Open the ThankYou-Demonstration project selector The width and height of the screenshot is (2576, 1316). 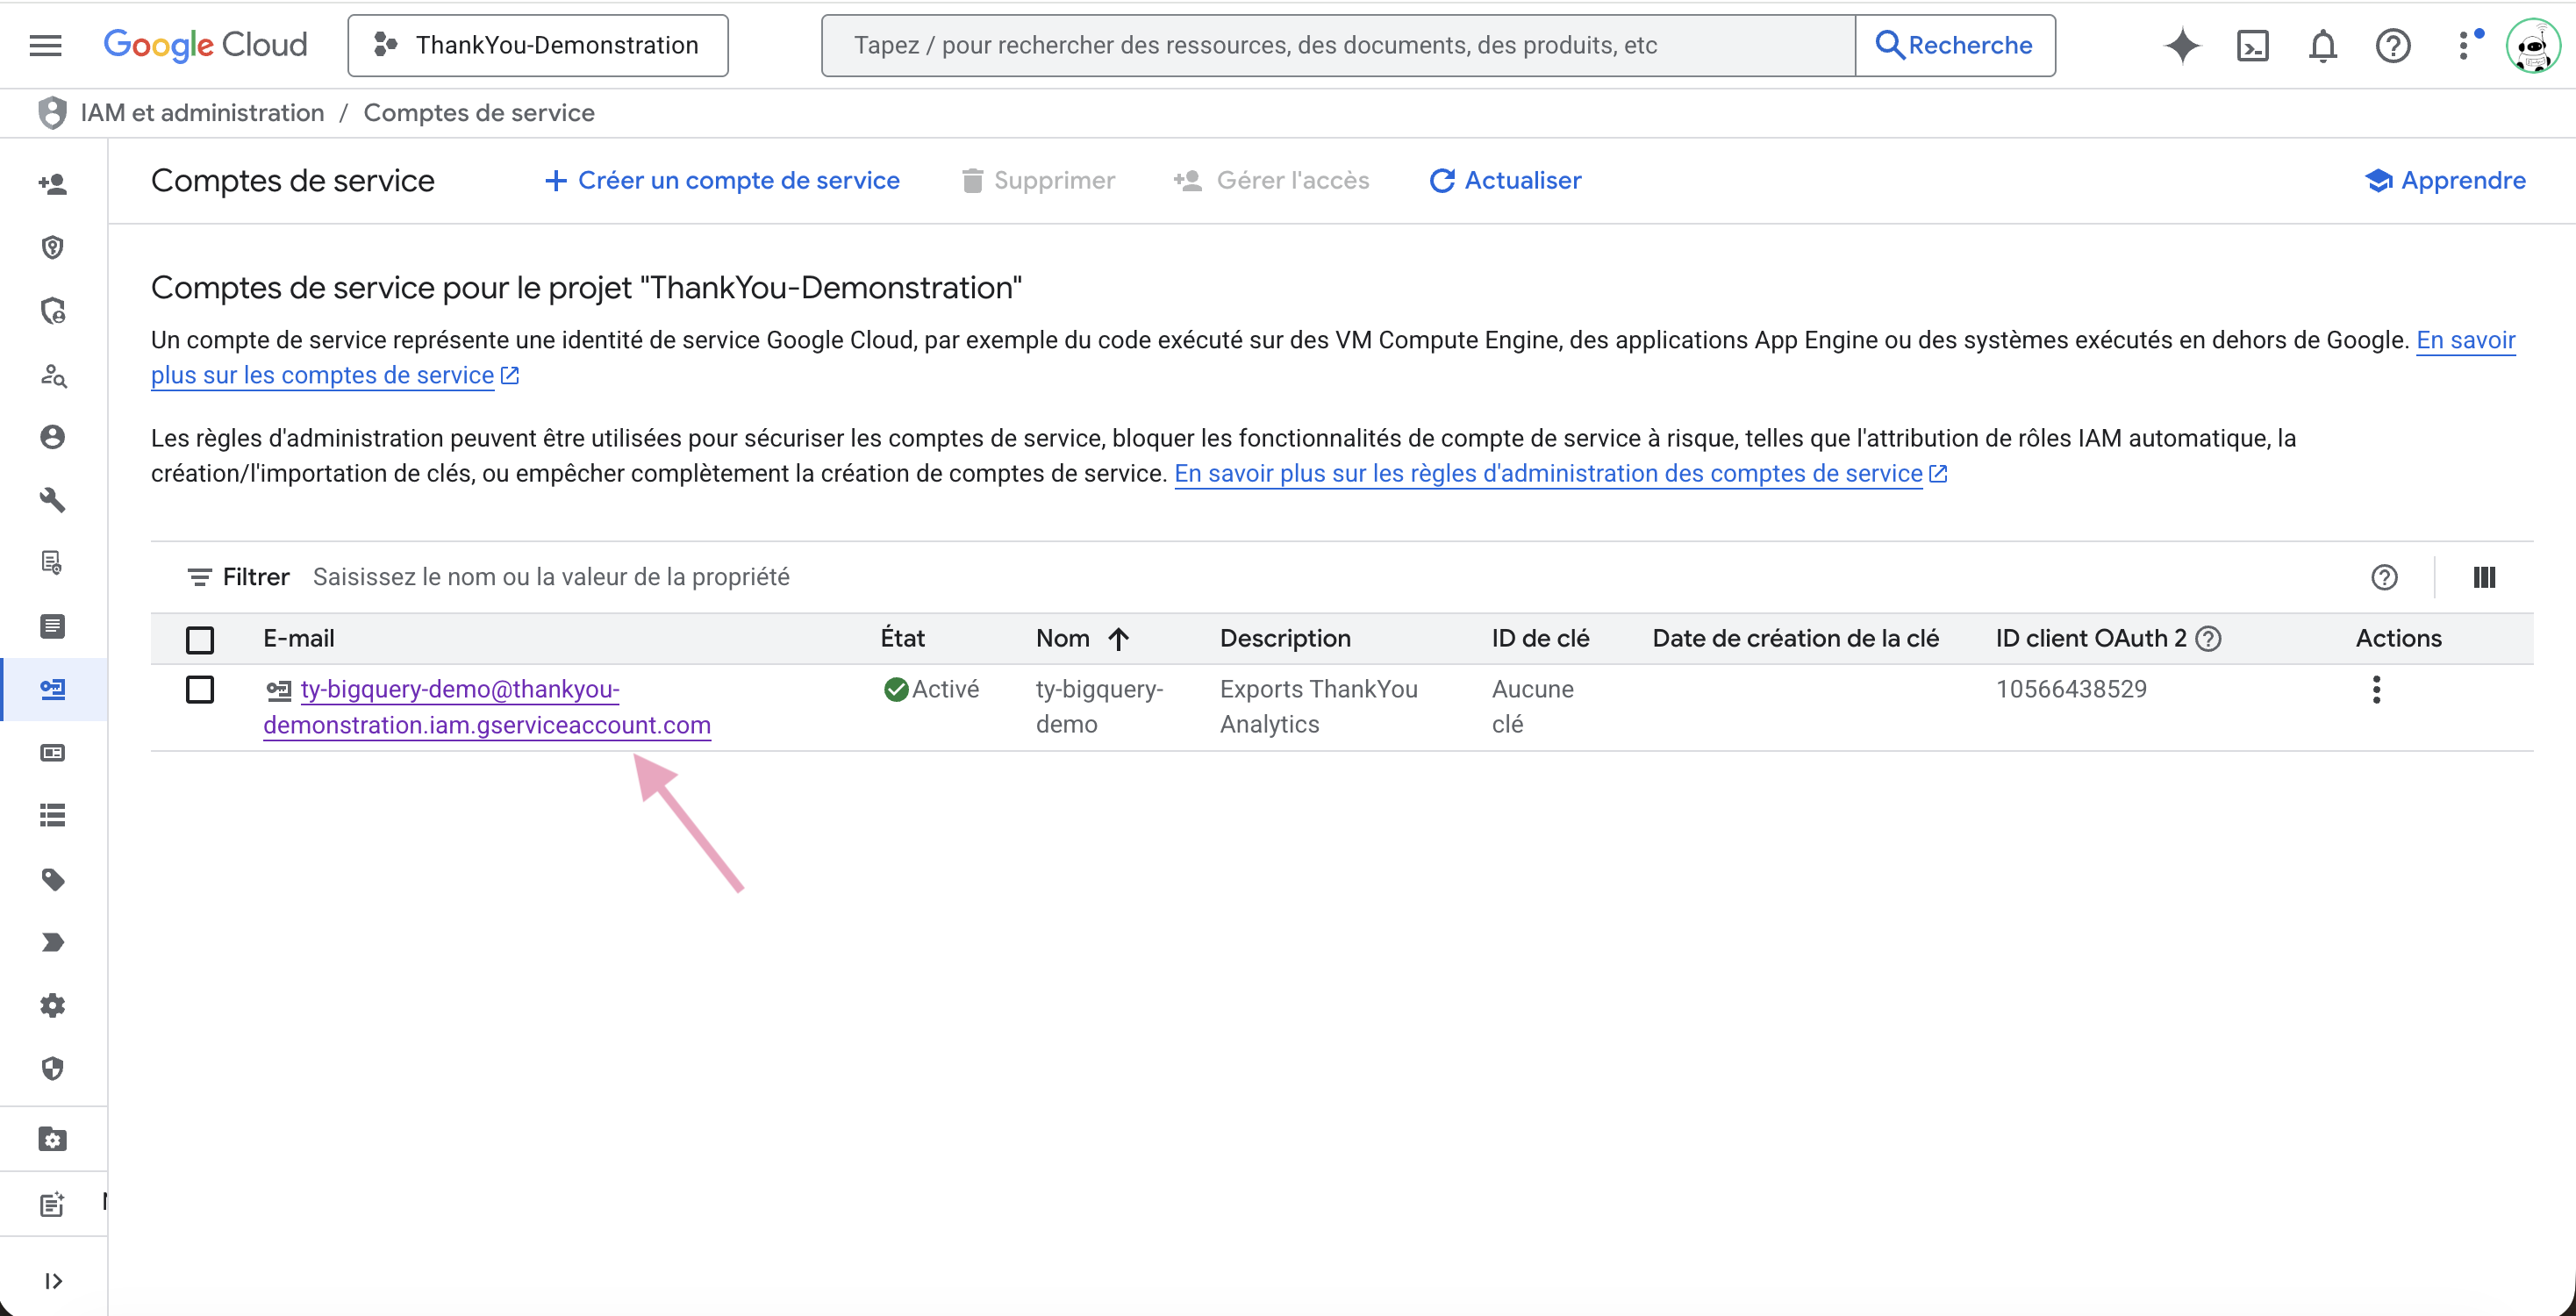537,46
